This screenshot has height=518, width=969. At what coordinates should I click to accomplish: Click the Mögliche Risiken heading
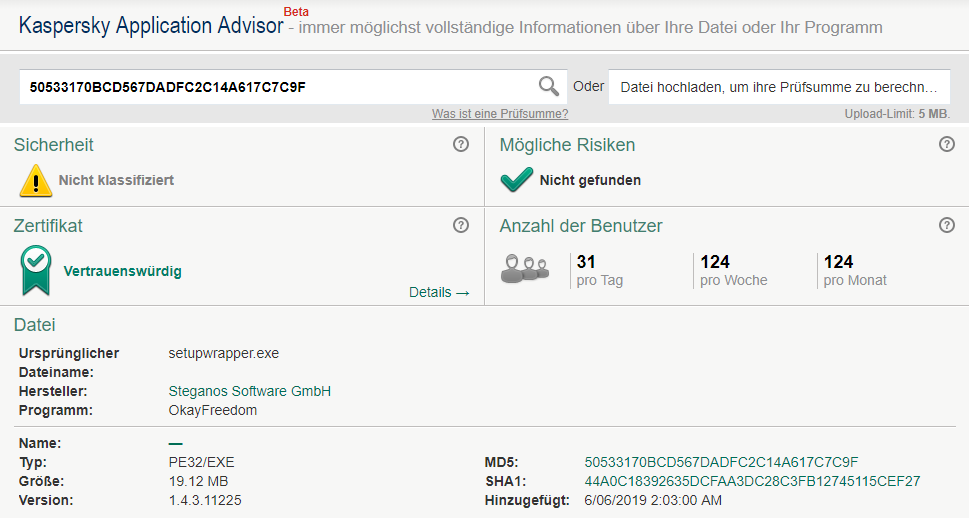[x=567, y=145]
